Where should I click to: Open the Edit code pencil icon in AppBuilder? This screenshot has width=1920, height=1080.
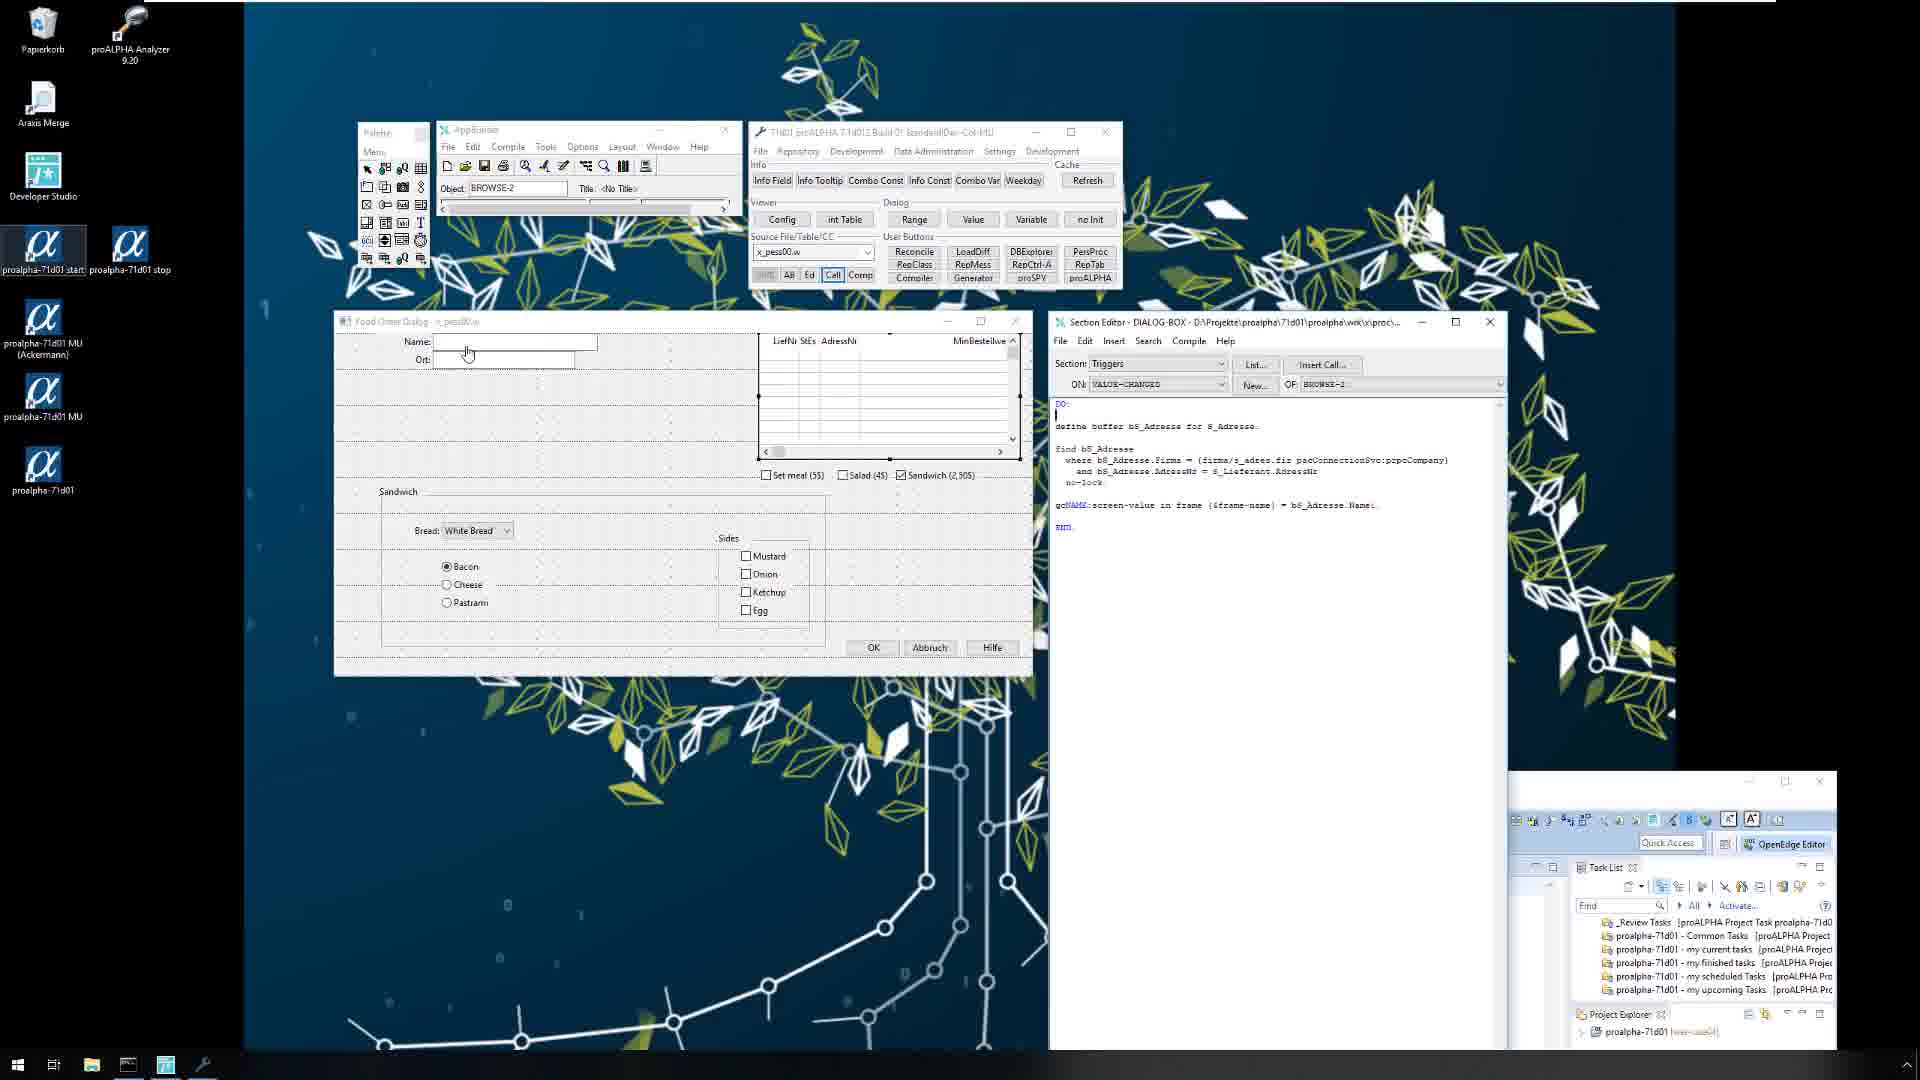[x=563, y=166]
